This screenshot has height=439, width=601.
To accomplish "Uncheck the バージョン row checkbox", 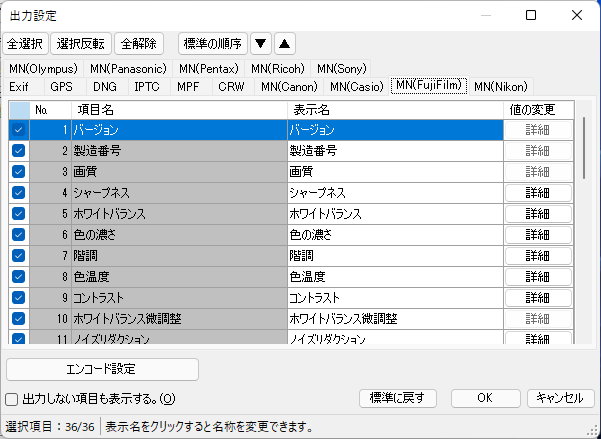I will [x=19, y=130].
